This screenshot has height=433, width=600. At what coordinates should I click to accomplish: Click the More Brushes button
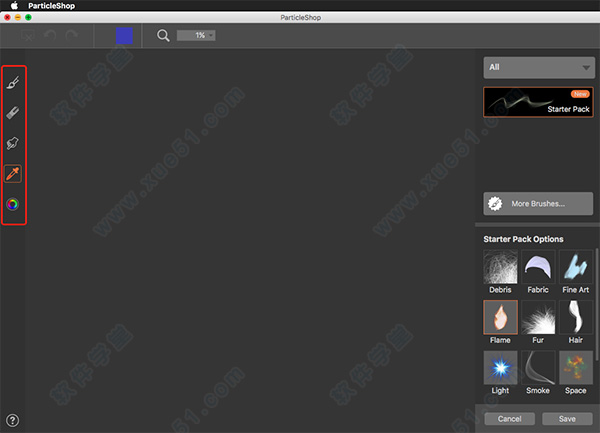pos(538,204)
